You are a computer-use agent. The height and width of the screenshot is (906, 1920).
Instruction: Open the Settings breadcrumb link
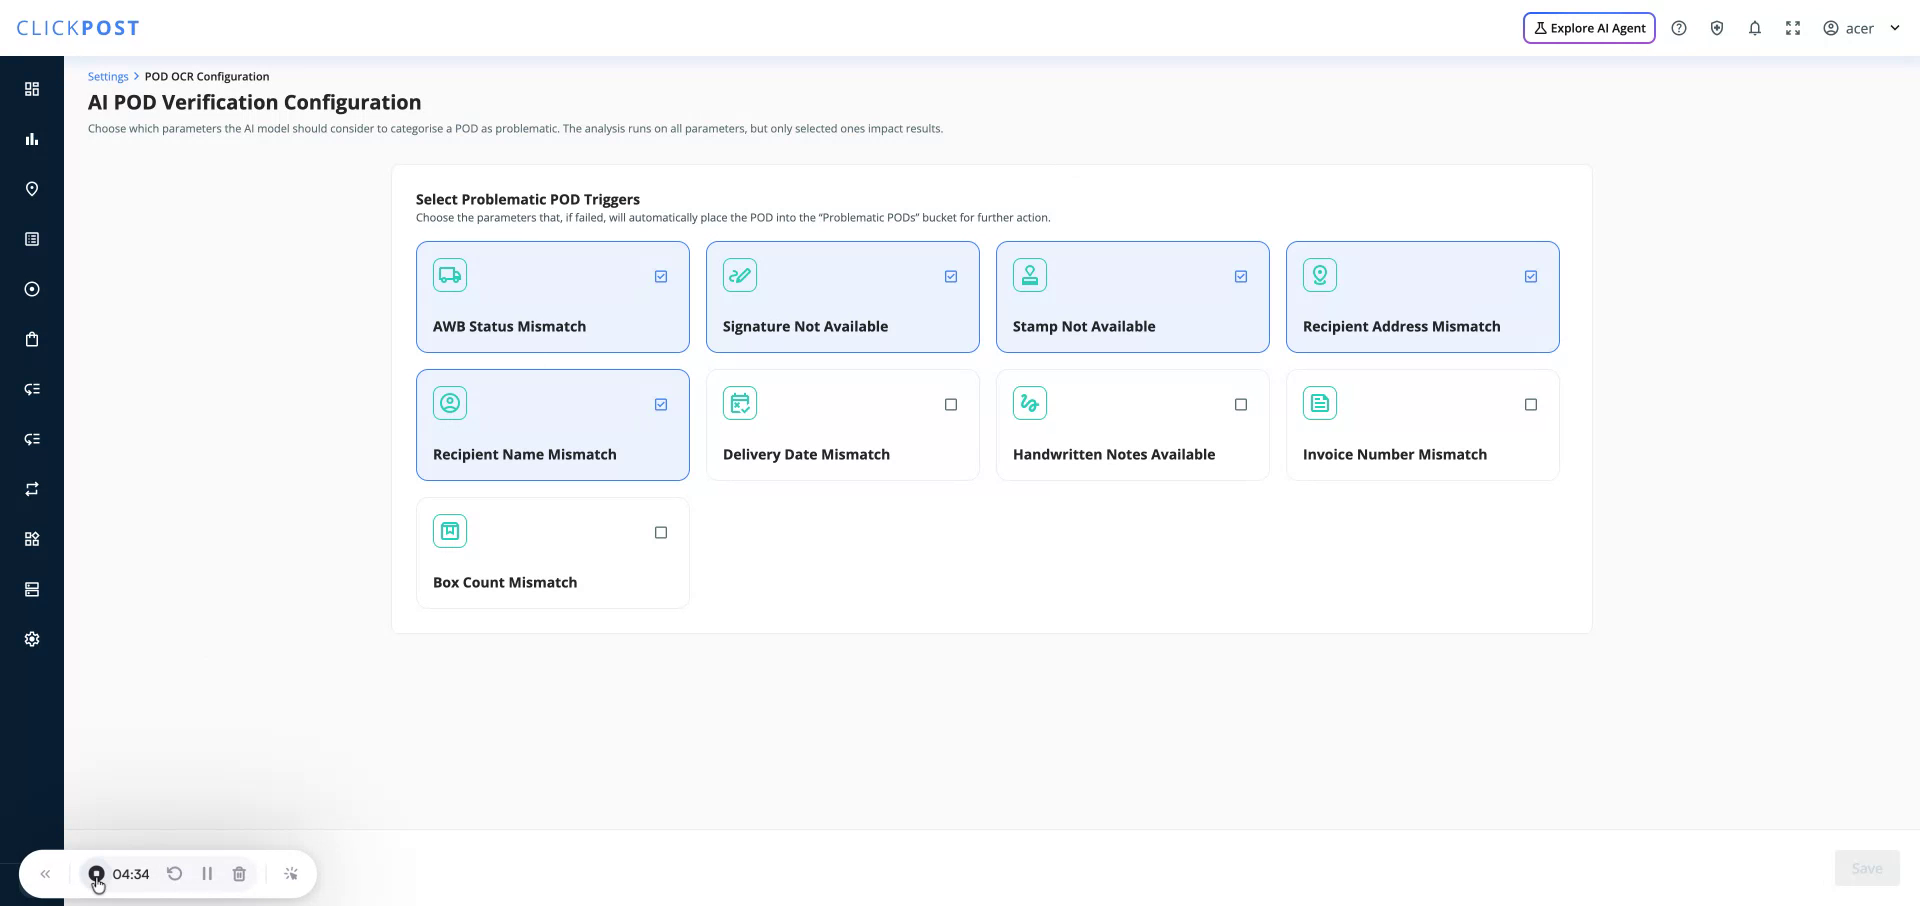click(x=107, y=76)
